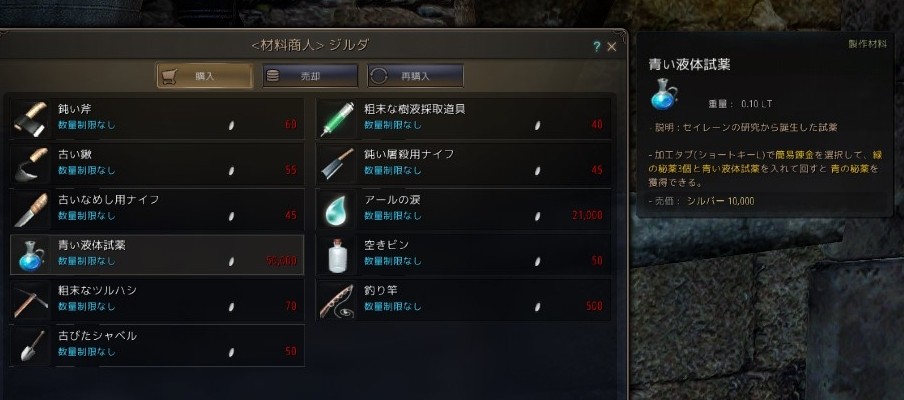Select the 釣り竿 row priced at 500
The image size is (904, 400).
coord(464,300)
